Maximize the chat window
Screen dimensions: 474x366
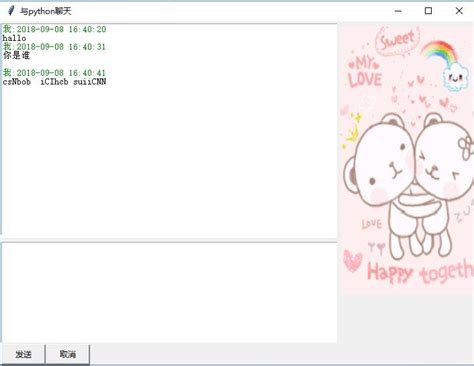[428, 11]
